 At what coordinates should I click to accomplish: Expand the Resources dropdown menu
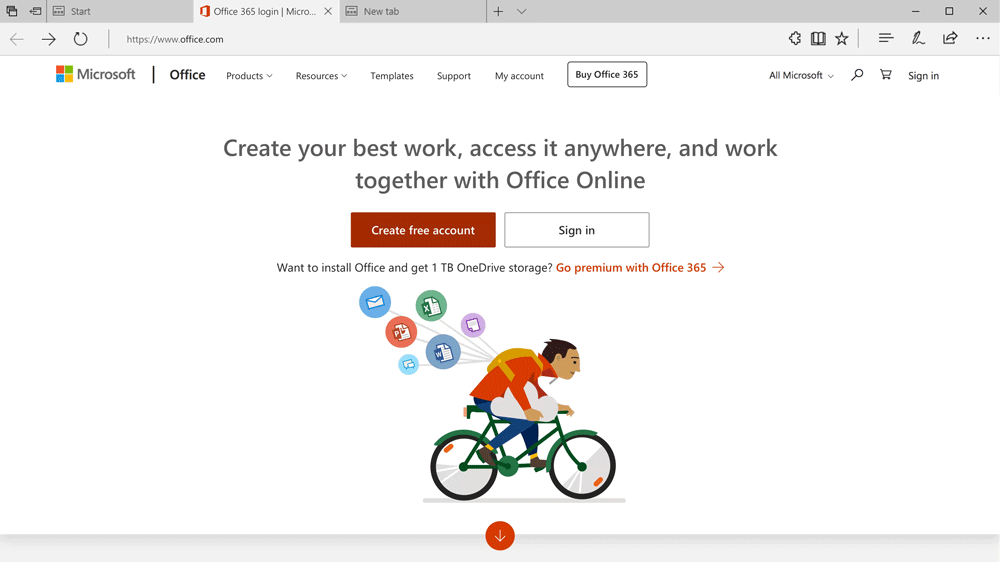click(321, 75)
